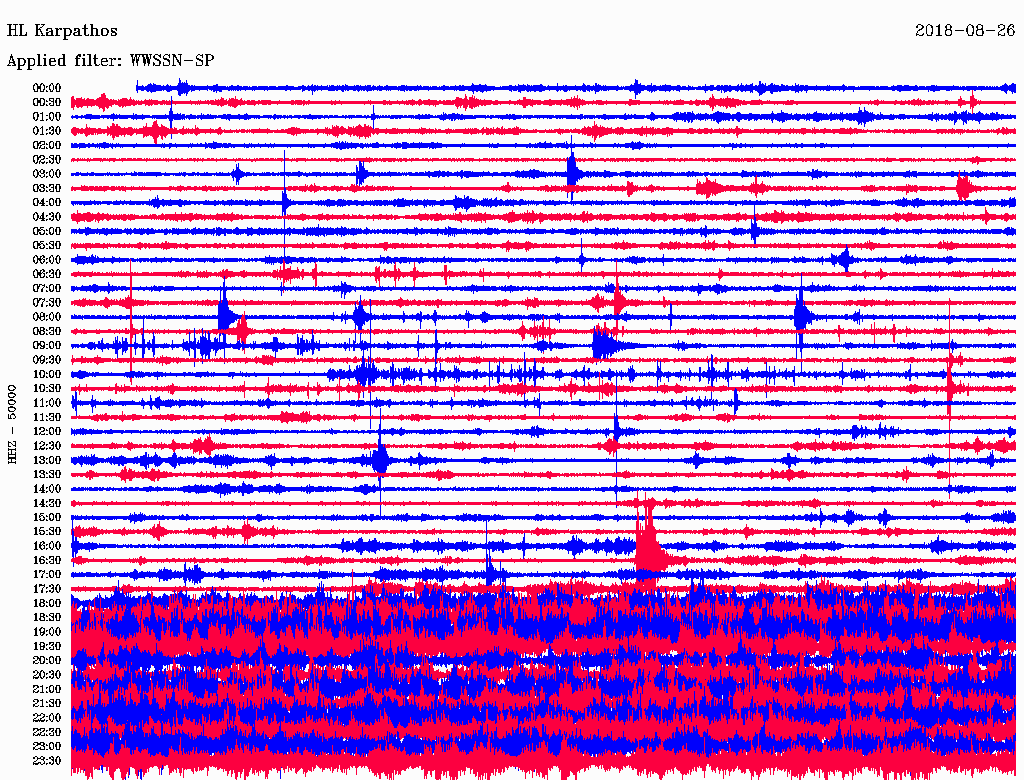Select the 11:00 time row label
This screenshot has height=780, width=1024.
click(x=47, y=403)
